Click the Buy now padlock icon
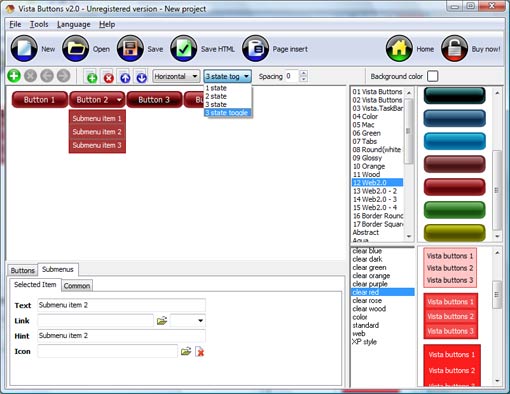This screenshot has width=510, height=394. (x=454, y=49)
